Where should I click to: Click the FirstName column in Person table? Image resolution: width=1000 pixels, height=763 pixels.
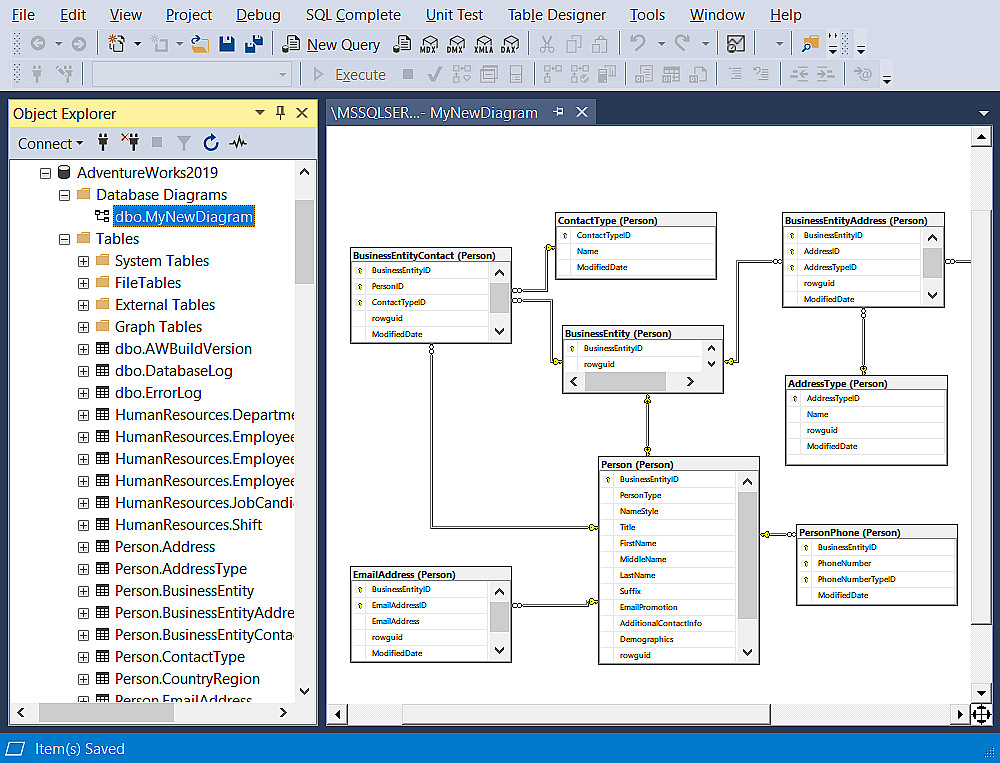637,543
